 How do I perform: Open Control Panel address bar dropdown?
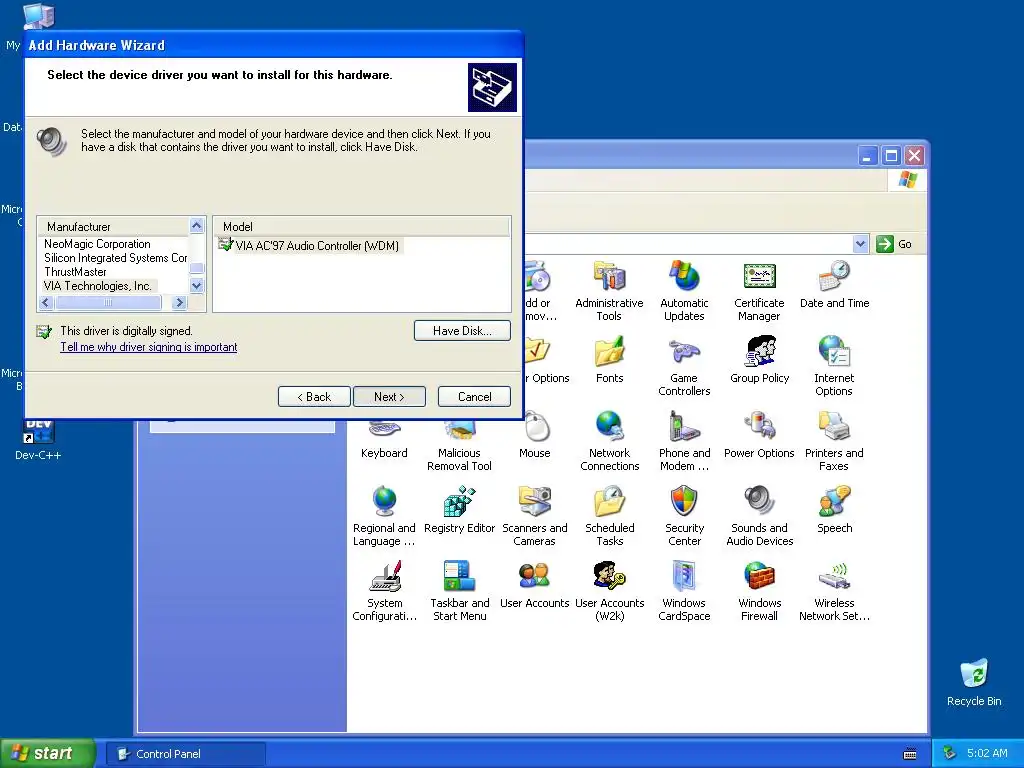pos(860,244)
